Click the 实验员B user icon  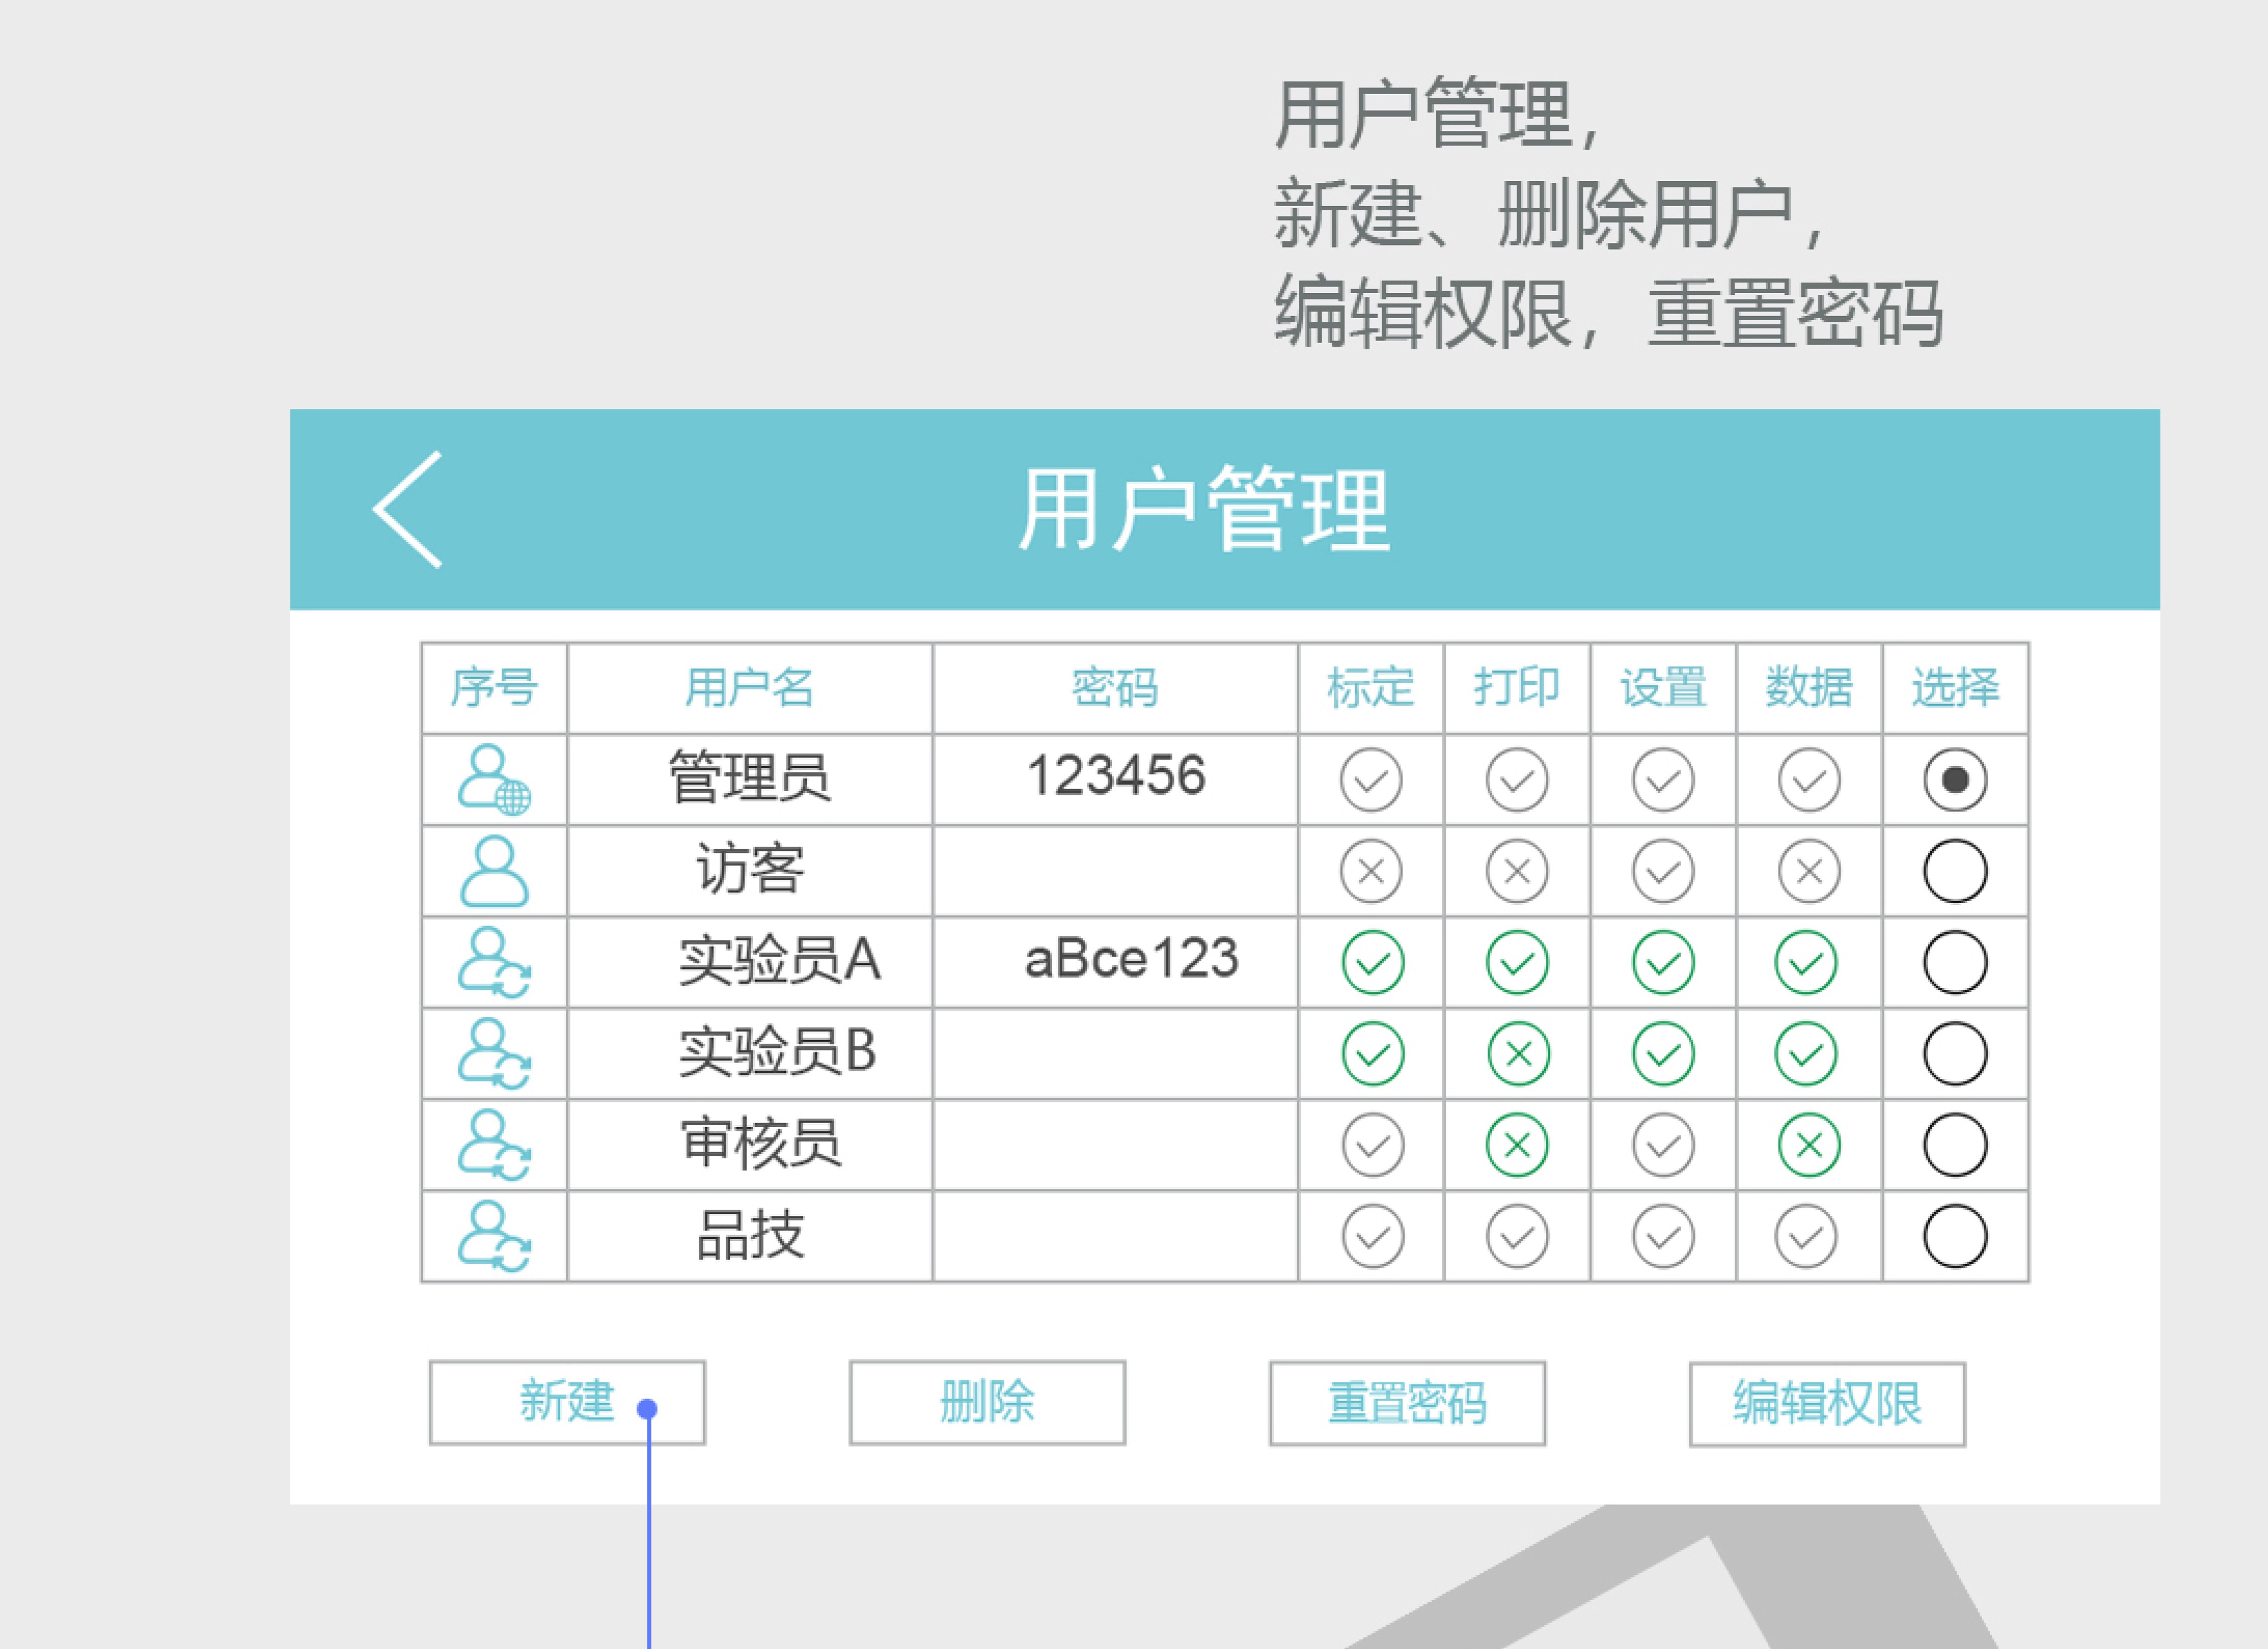(494, 1054)
